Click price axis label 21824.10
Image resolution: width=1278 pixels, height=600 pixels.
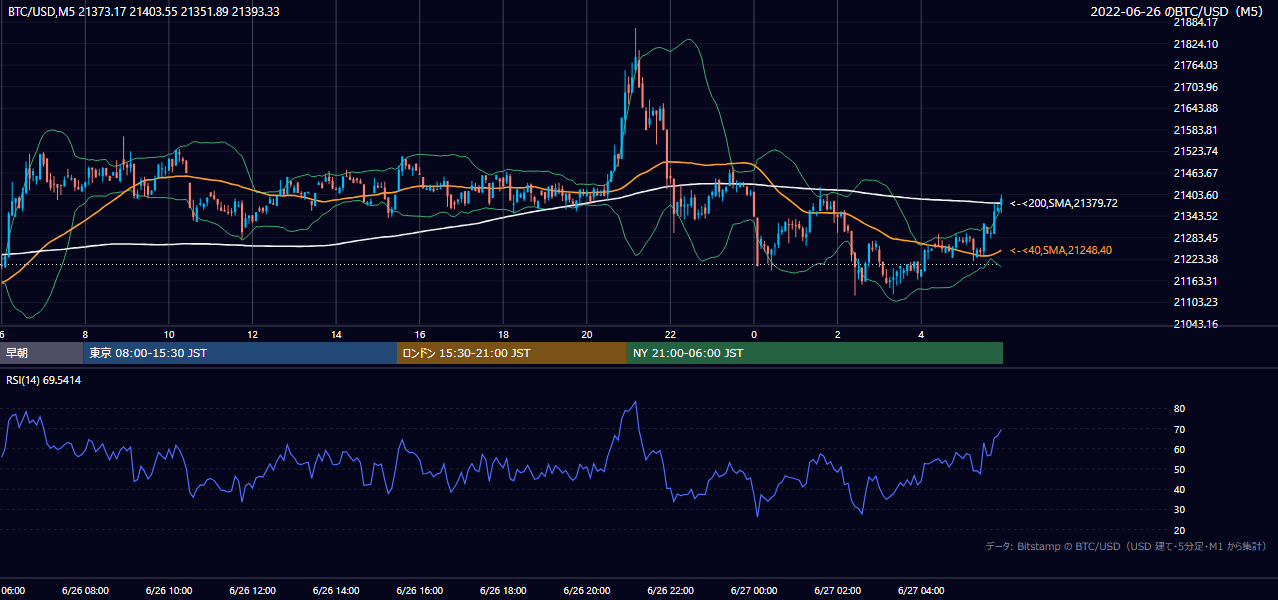coord(1195,44)
